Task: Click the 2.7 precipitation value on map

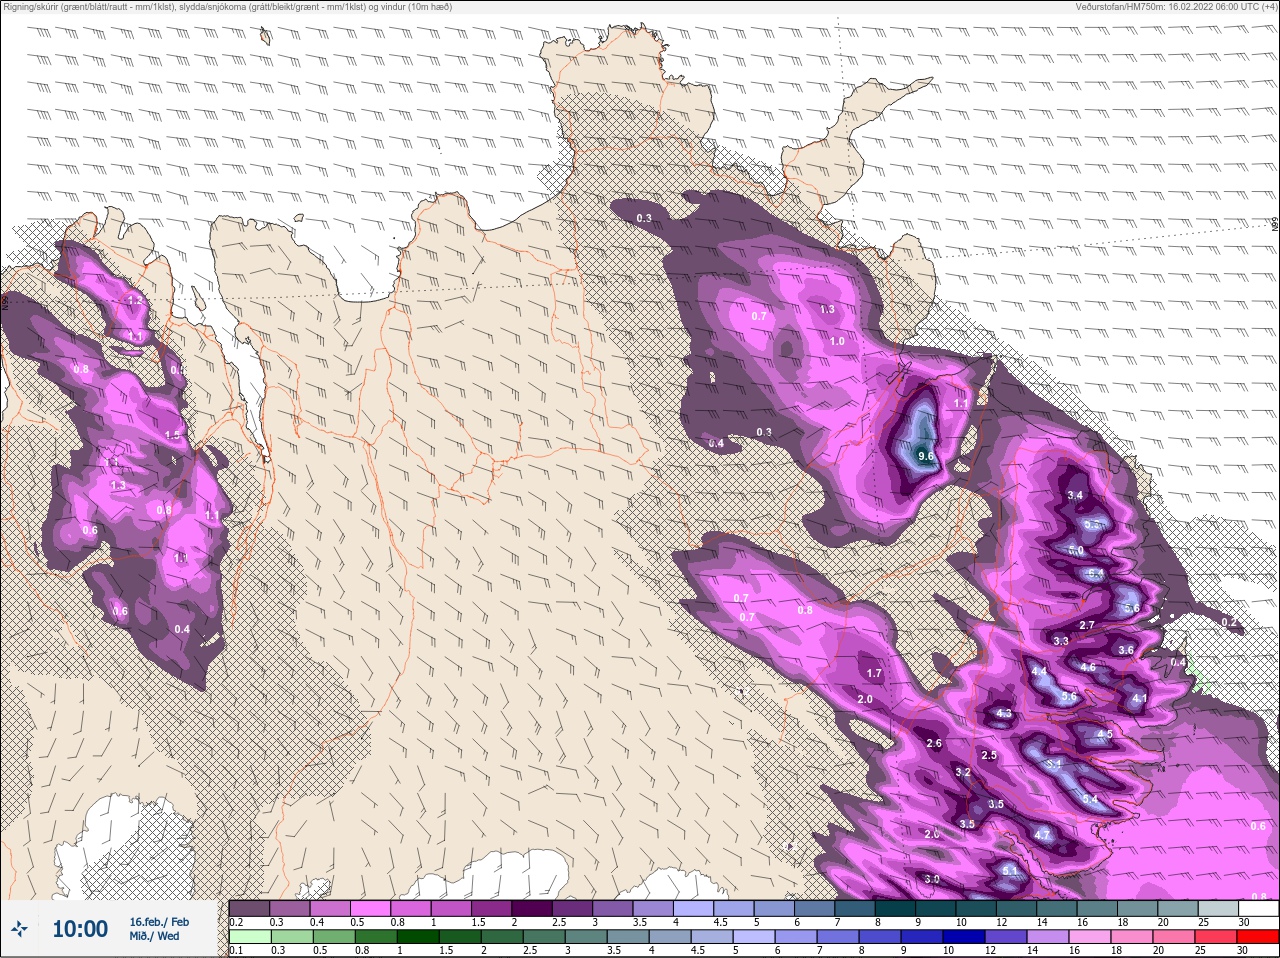Action: click(x=1087, y=625)
